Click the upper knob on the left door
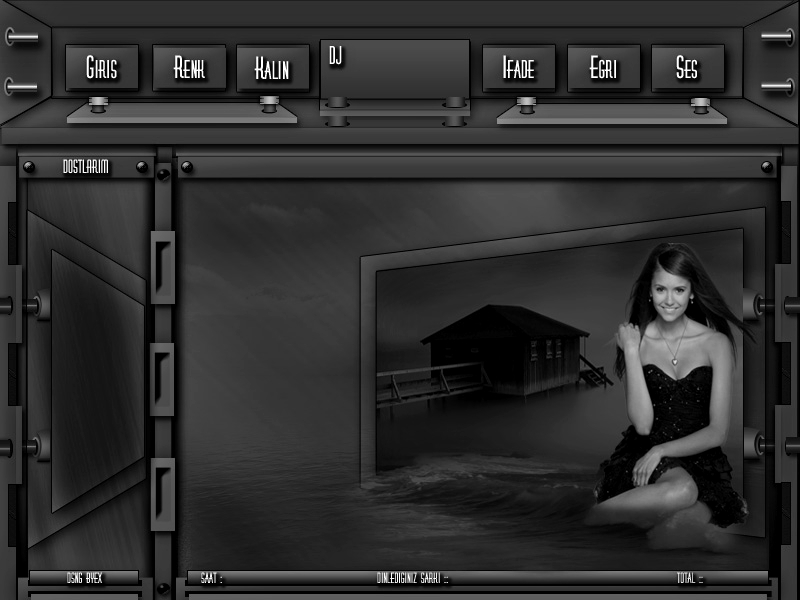 point(38,304)
